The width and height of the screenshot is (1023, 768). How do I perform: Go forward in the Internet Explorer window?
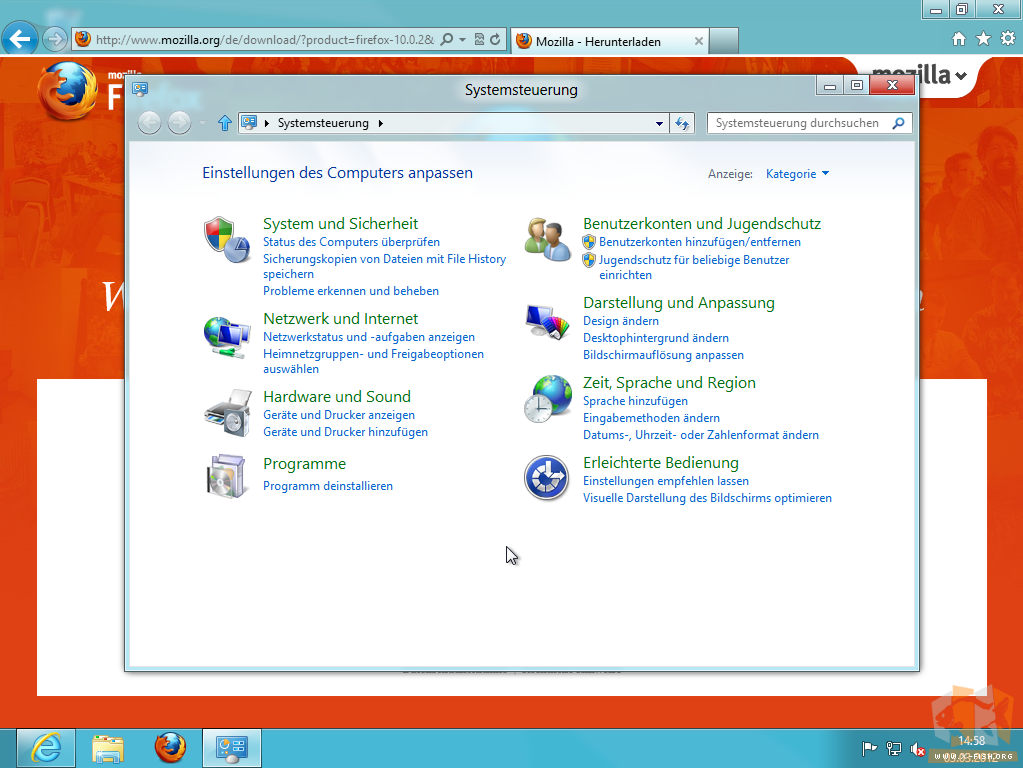tap(55, 39)
